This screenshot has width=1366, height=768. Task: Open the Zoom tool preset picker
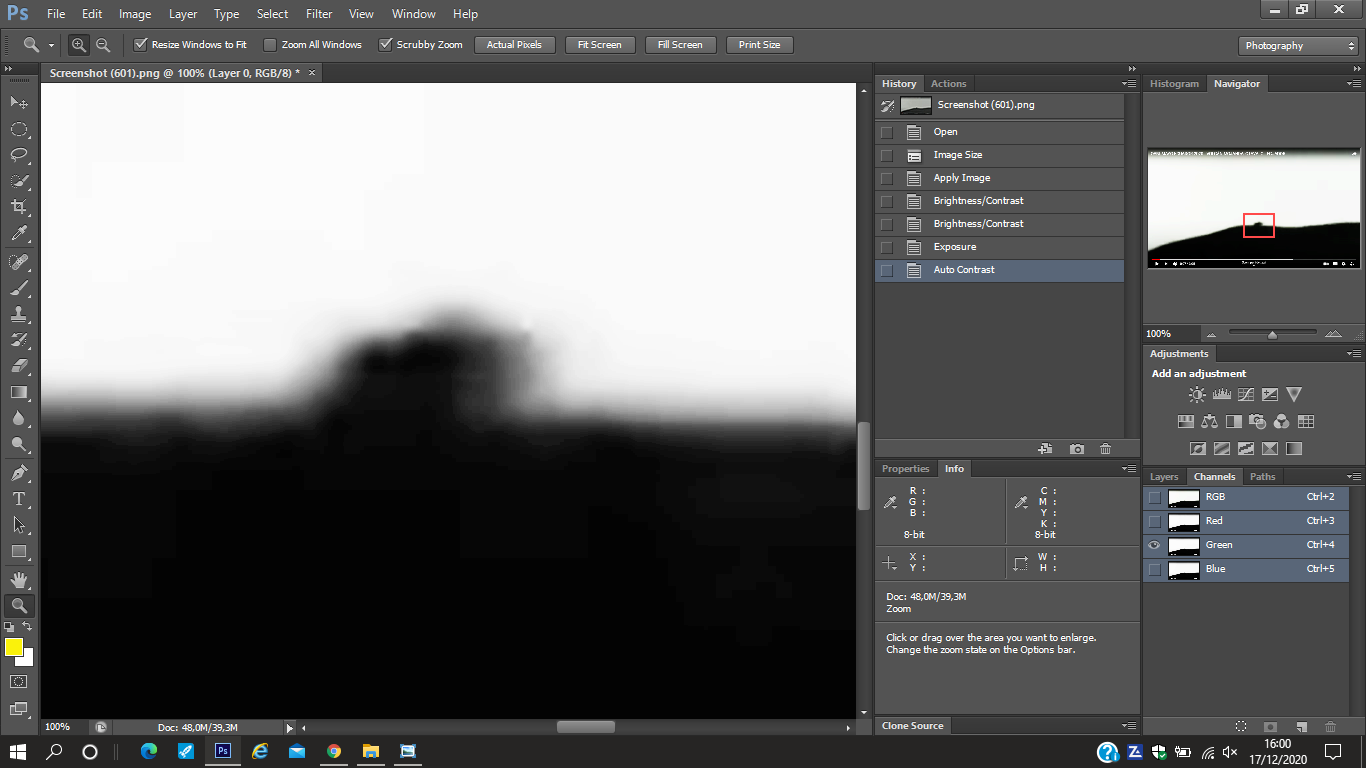38,45
